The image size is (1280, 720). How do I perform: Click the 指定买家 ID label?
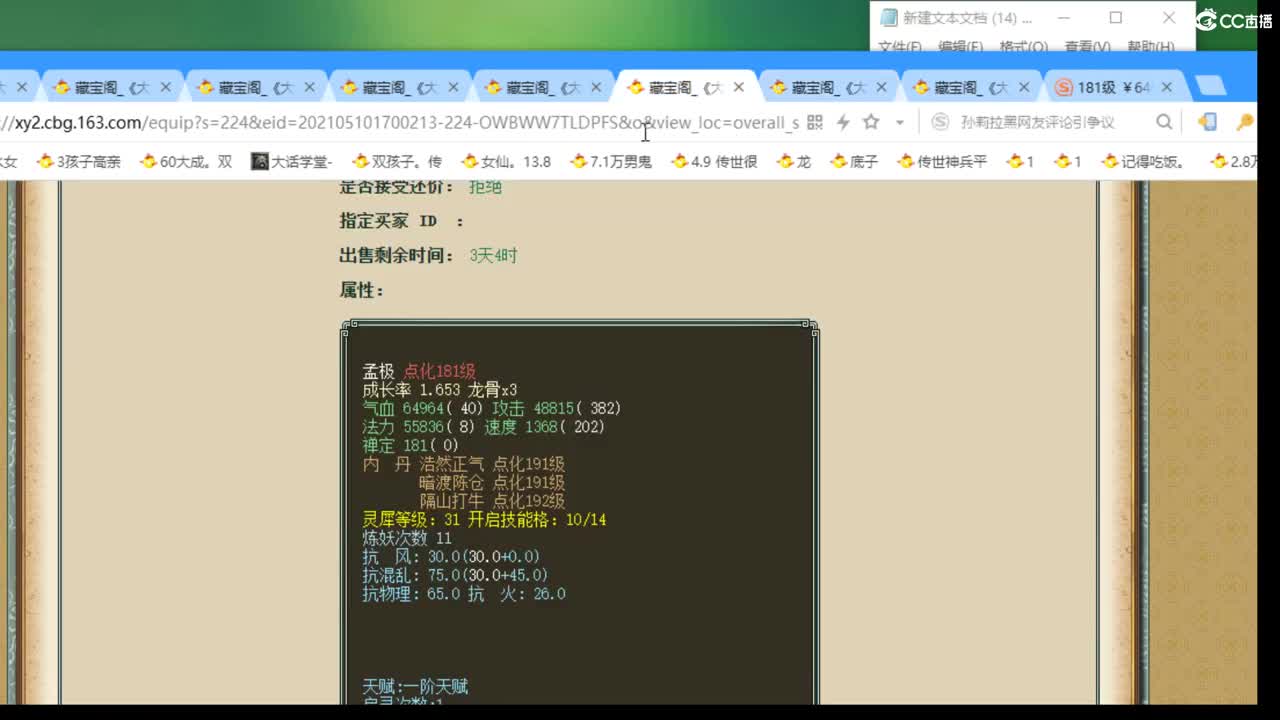pos(401,221)
